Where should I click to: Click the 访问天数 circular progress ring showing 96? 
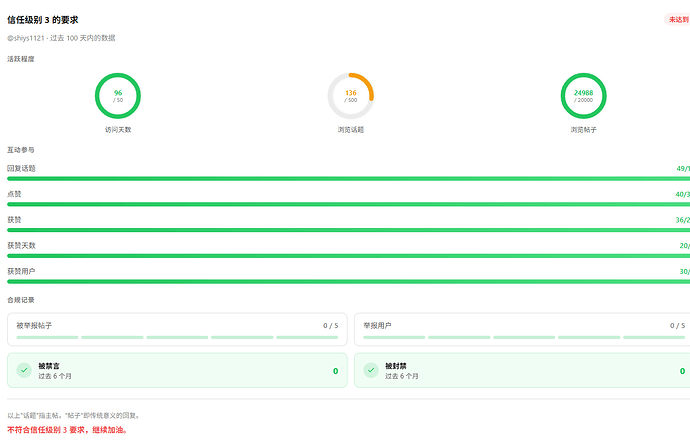click(x=118, y=96)
